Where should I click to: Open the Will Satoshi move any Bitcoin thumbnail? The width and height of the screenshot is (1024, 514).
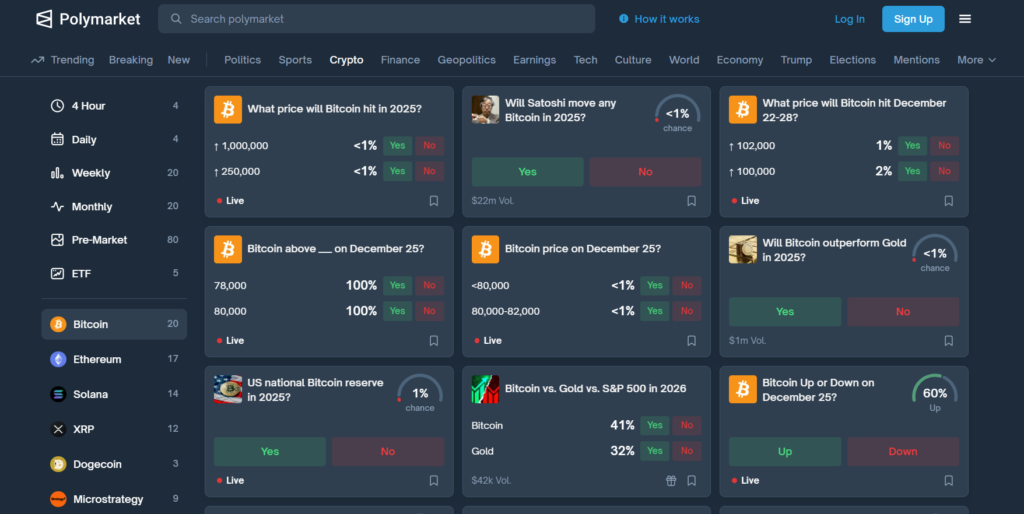pyautogui.click(x=485, y=110)
